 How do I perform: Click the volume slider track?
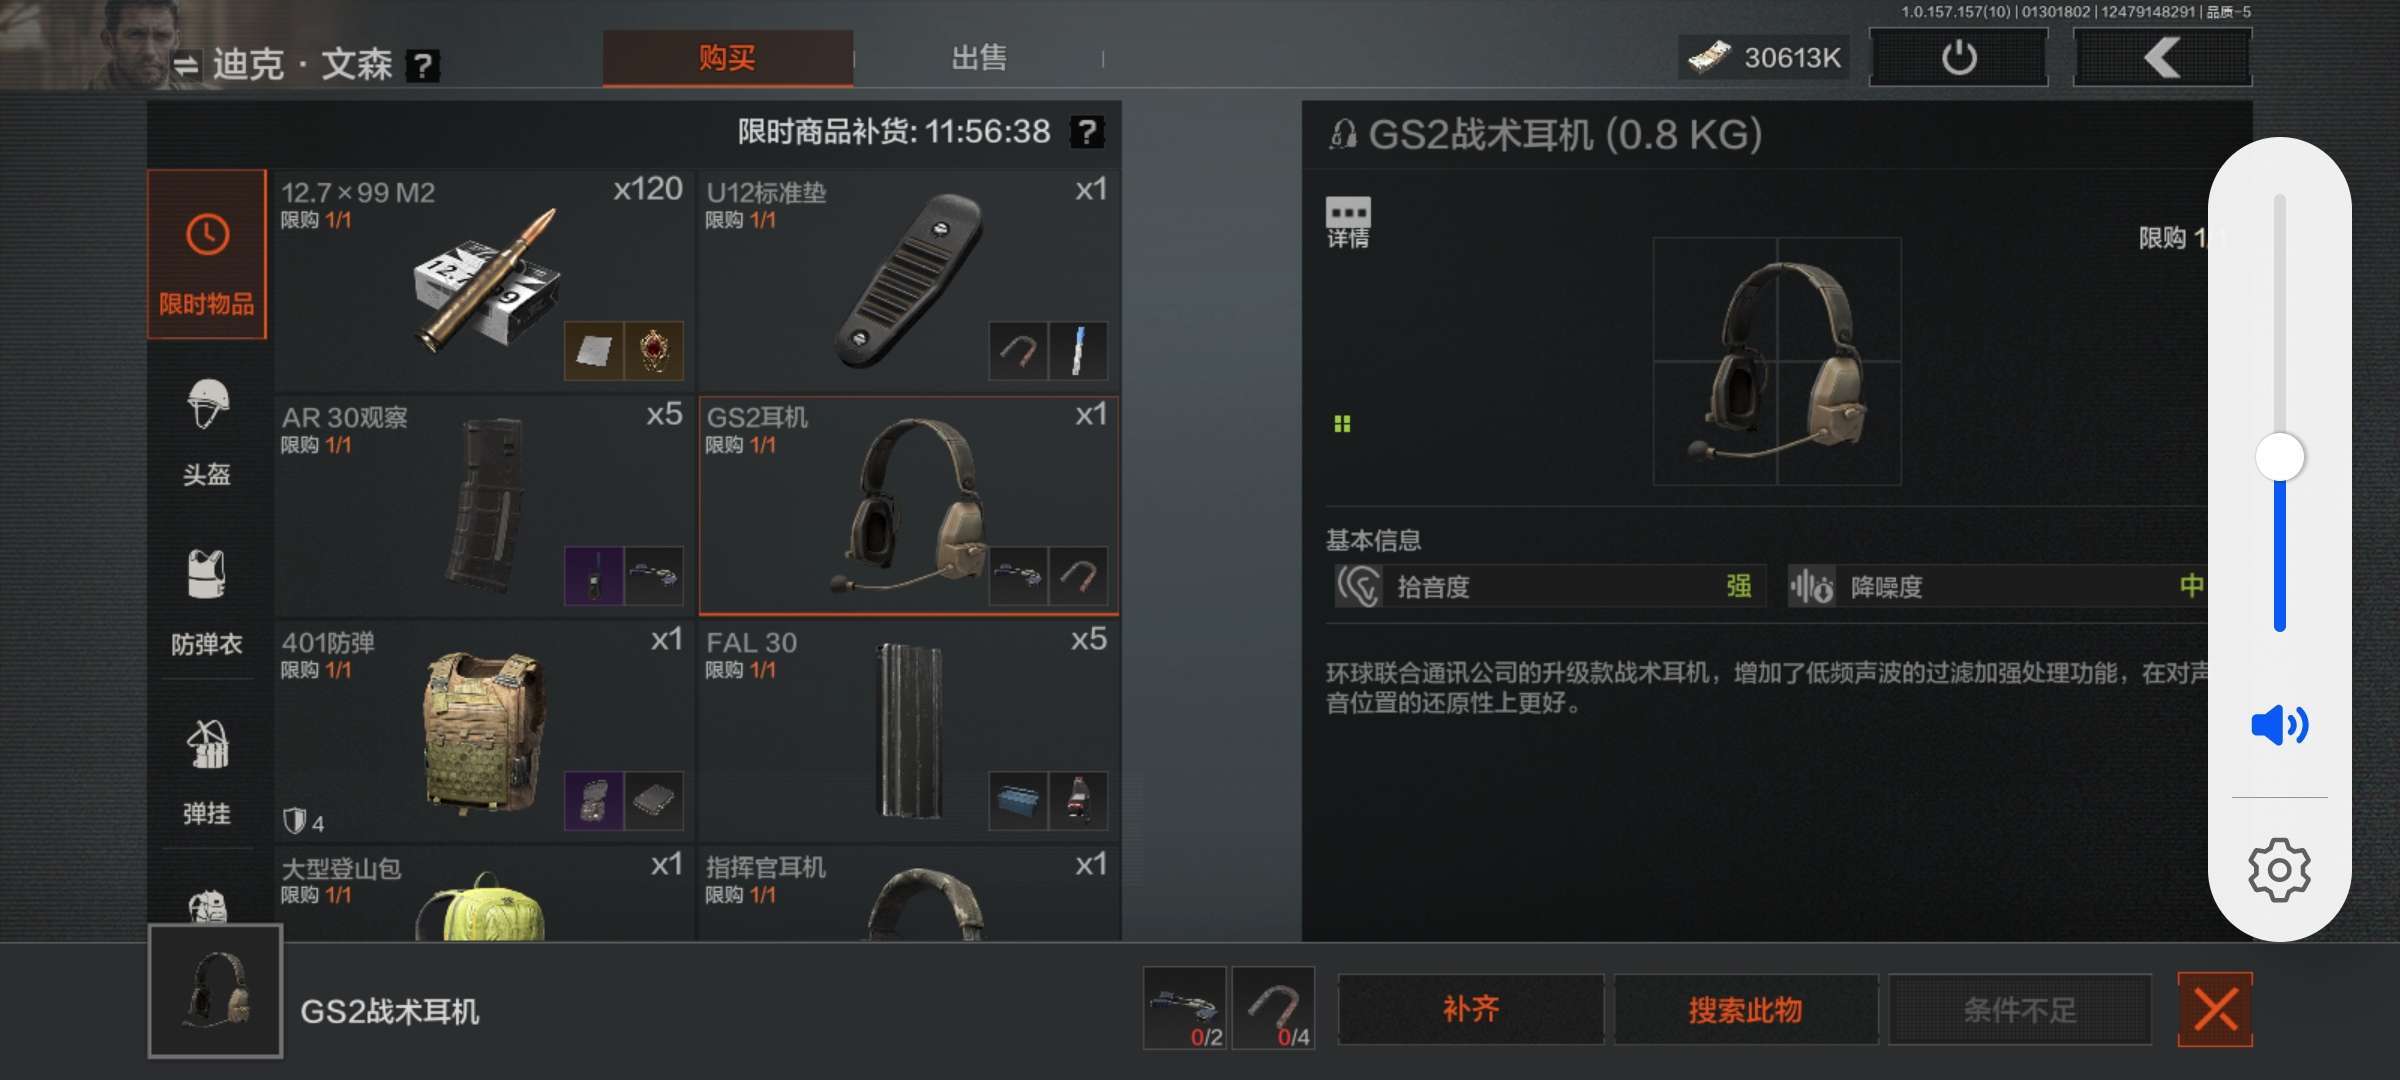point(2279,412)
